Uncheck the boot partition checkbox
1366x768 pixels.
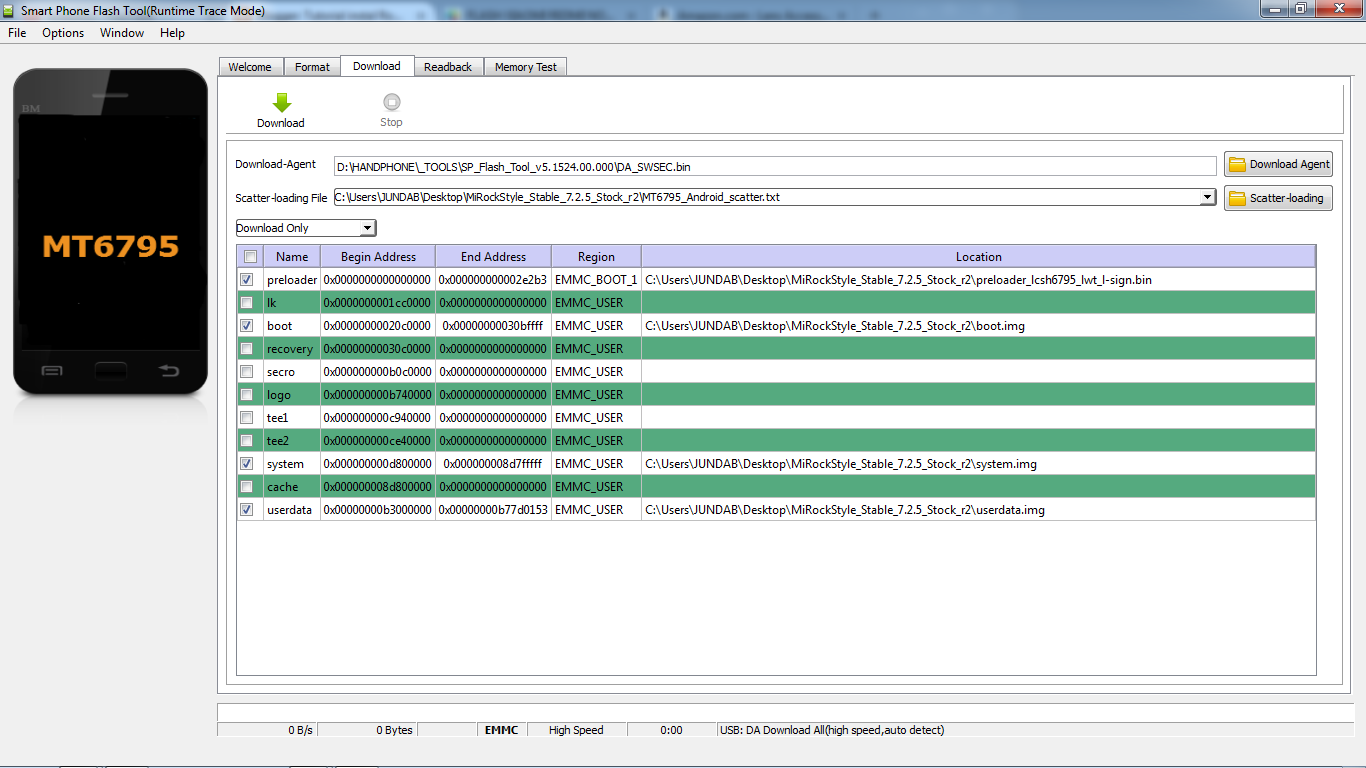point(247,326)
